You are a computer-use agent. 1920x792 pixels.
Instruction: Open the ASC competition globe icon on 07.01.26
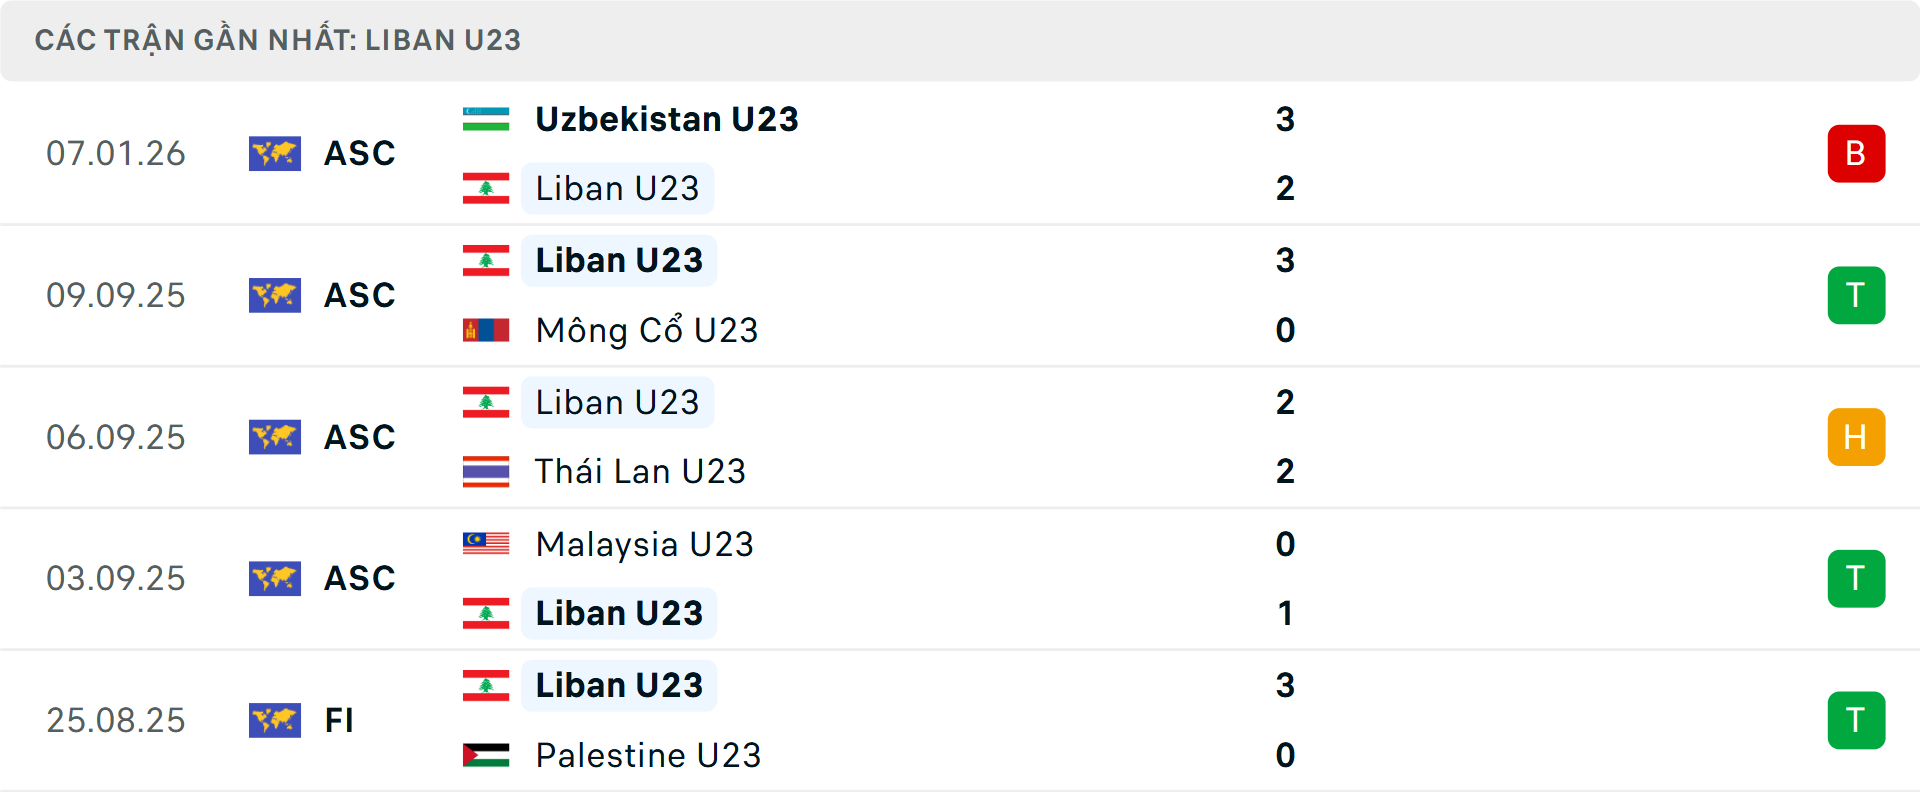pyautogui.click(x=275, y=153)
